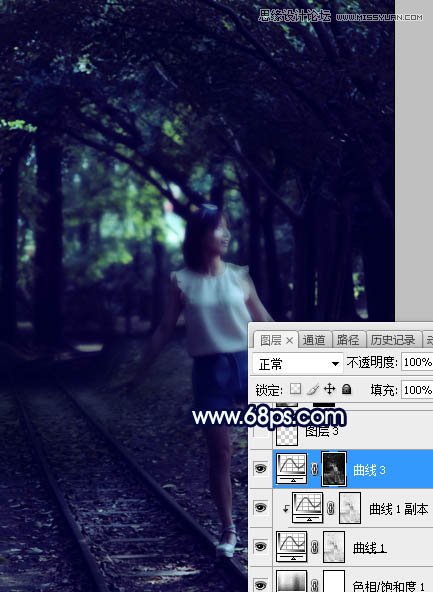This screenshot has height=592, width=433.
Task: Select the 曲线 1 layer name
Action: (370, 548)
